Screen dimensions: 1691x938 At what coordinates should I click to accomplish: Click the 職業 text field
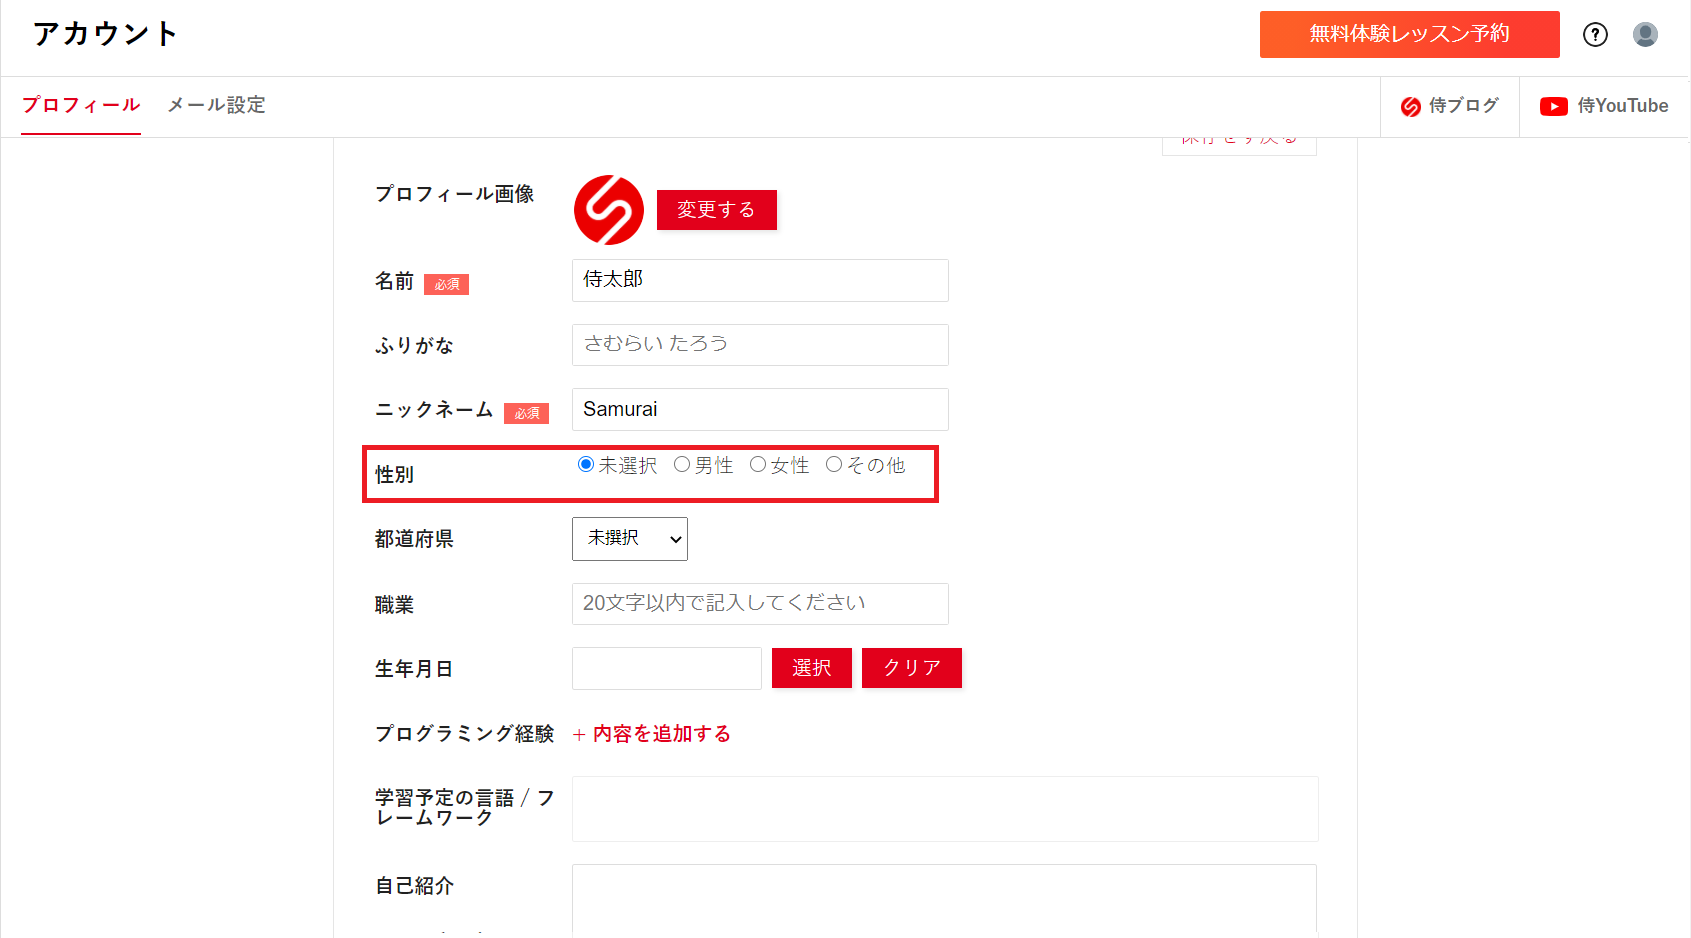[760, 604]
